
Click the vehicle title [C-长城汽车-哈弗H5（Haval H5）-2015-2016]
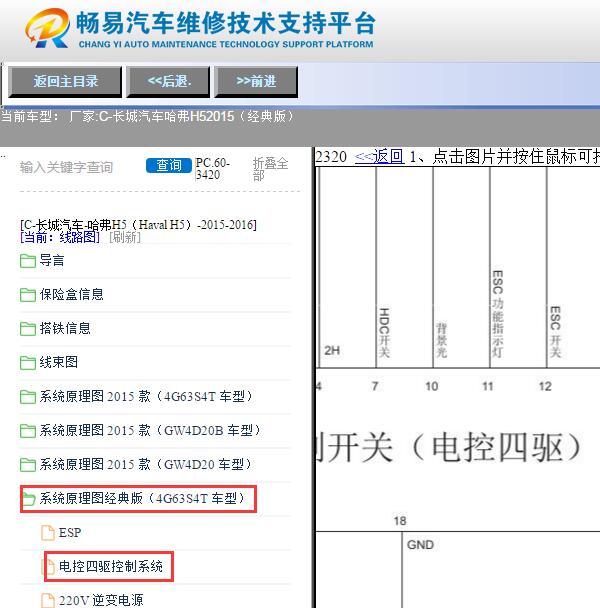(x=138, y=225)
